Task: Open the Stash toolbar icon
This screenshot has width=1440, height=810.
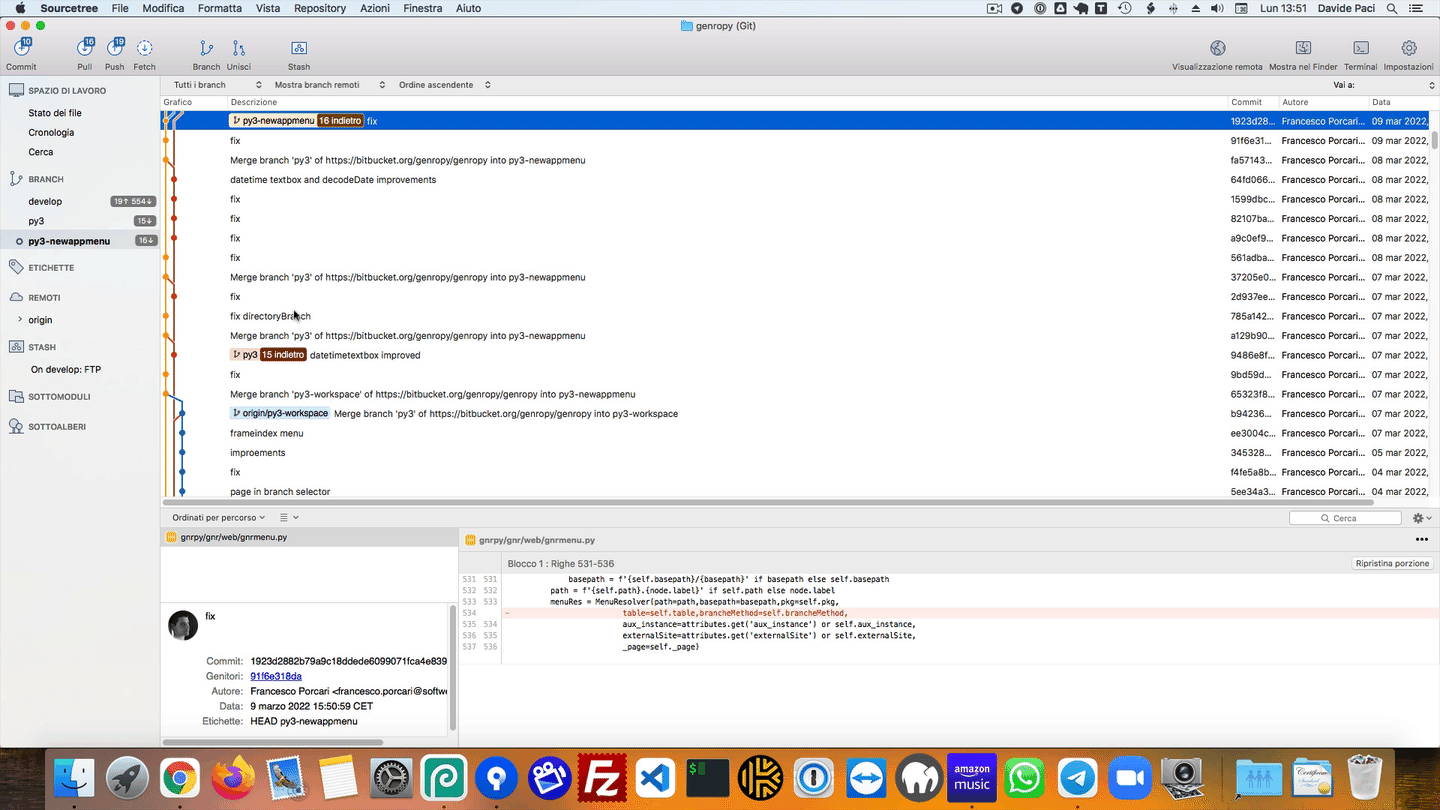Action: [x=299, y=48]
